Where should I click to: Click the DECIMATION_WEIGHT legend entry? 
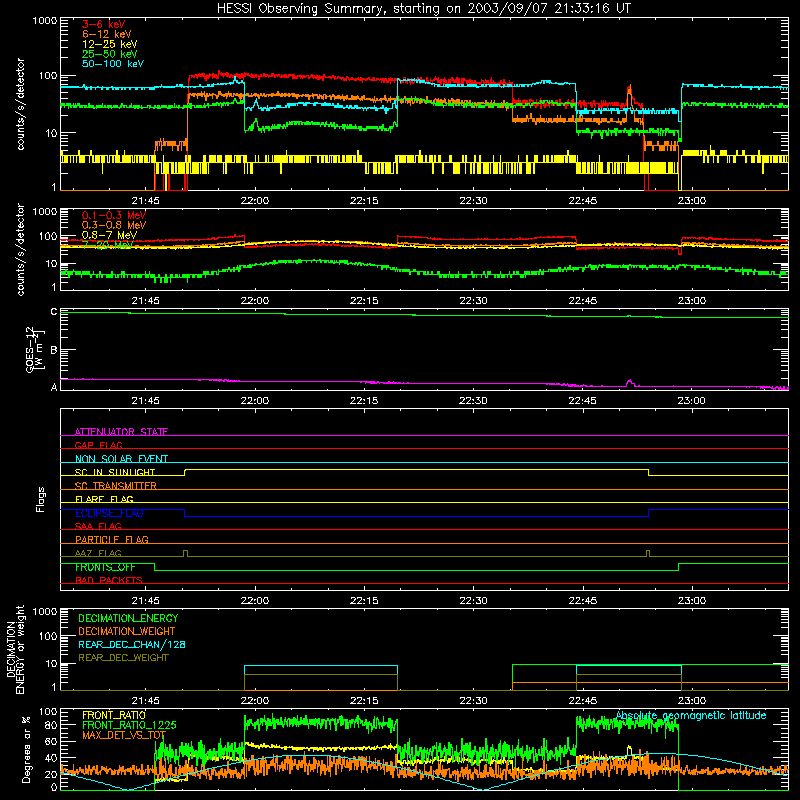127,631
